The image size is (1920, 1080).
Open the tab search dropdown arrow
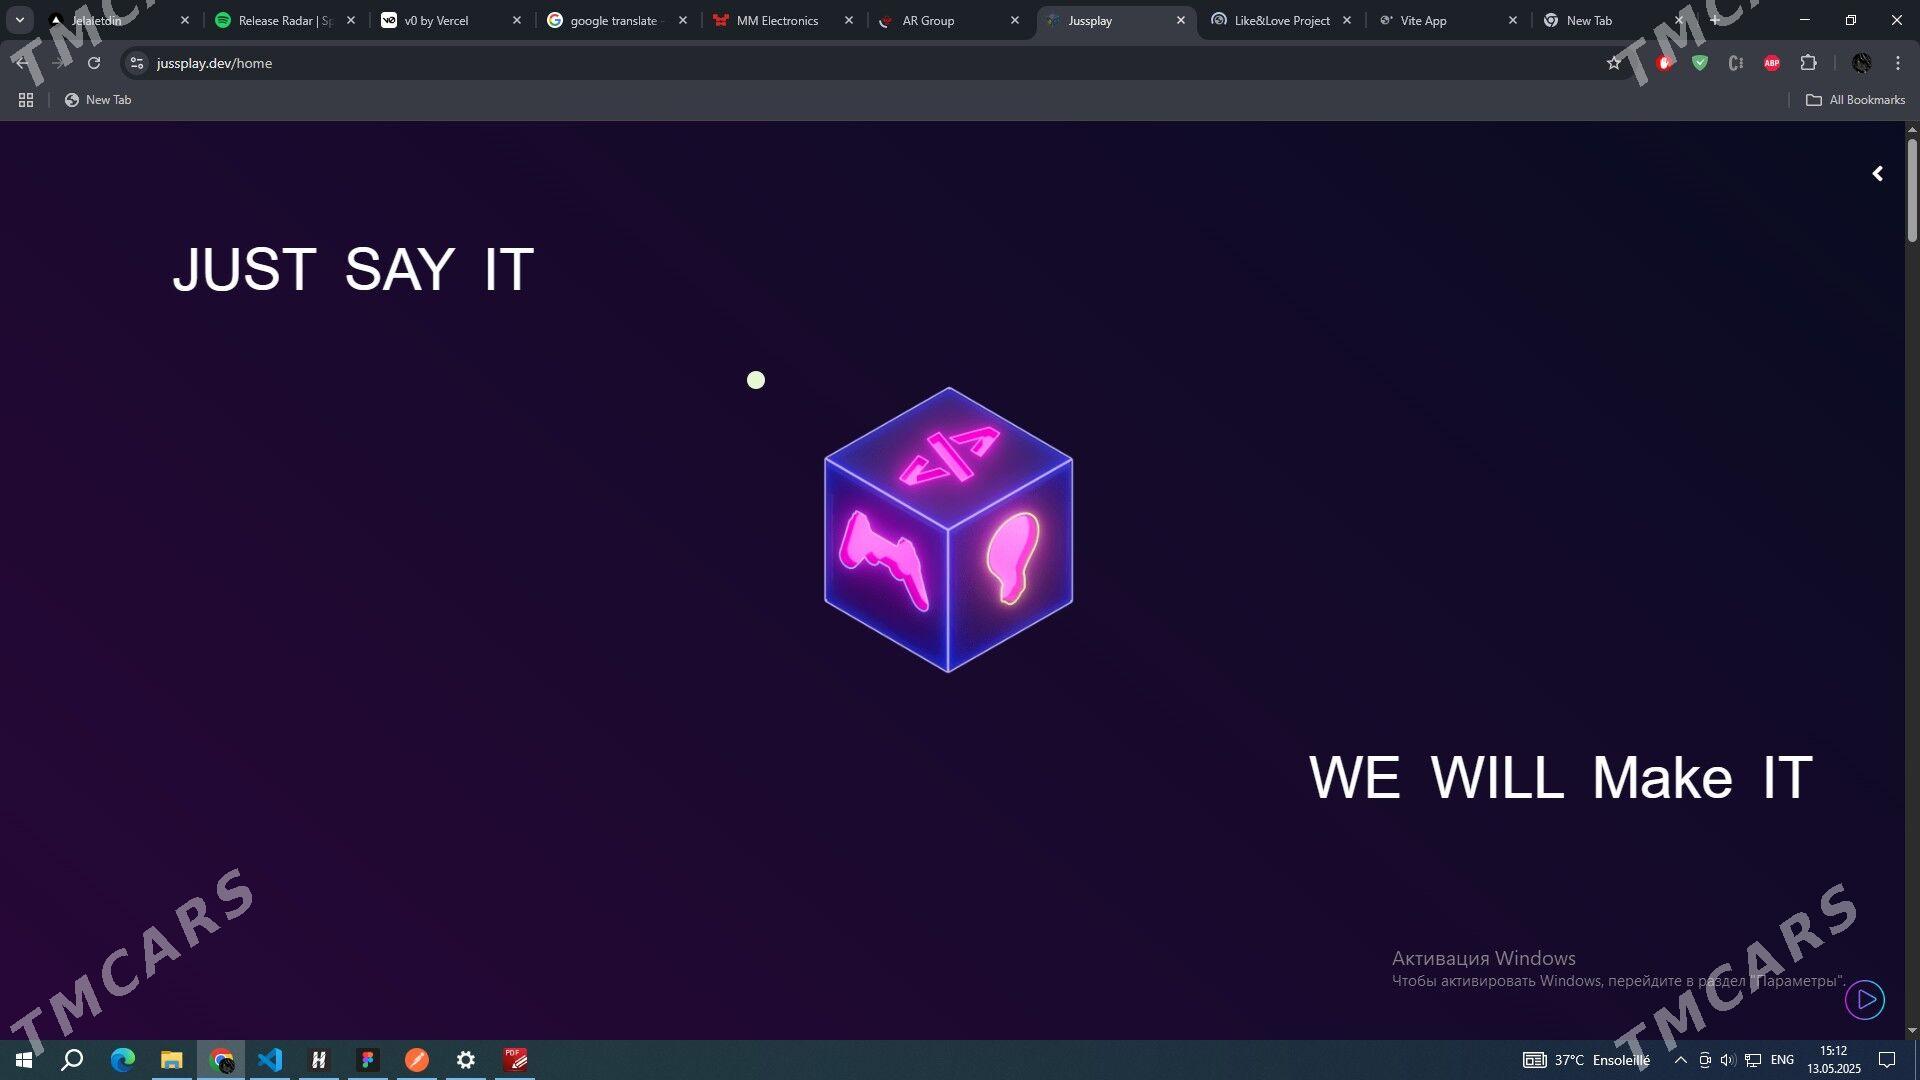click(x=19, y=20)
